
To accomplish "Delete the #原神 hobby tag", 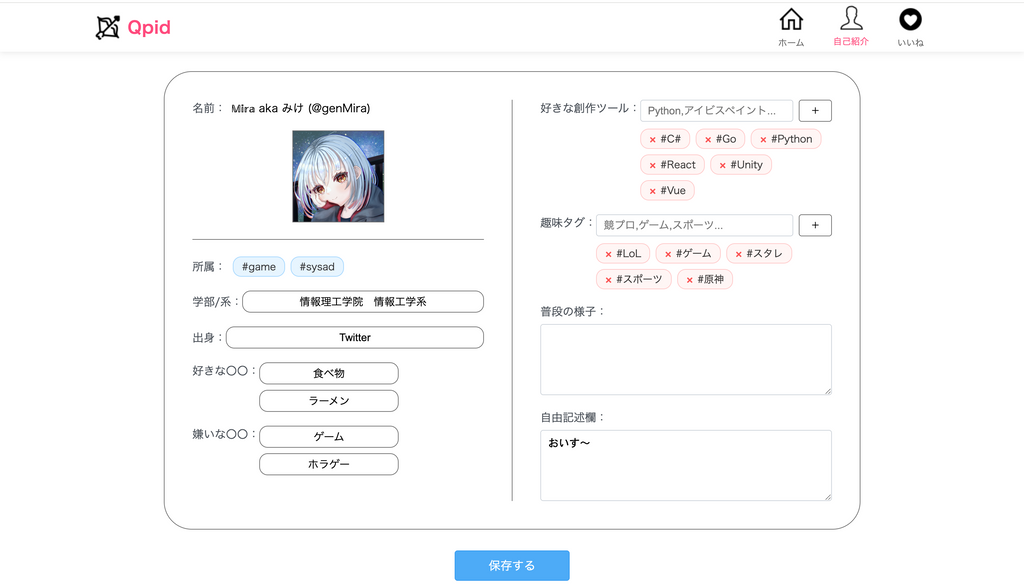I will (689, 280).
